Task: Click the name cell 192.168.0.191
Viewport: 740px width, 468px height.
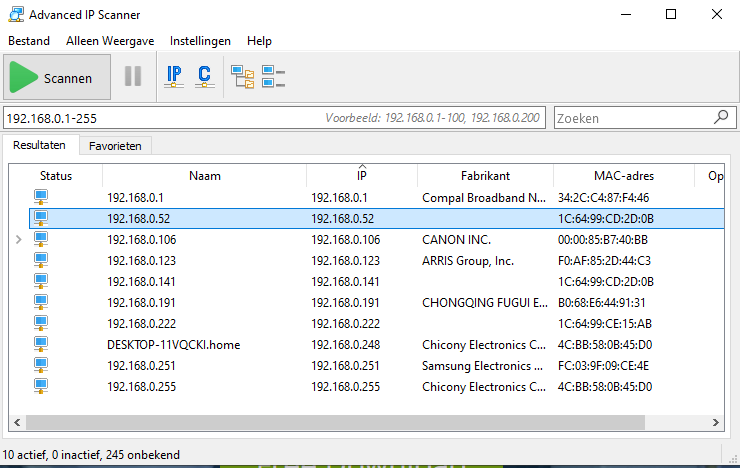Action: click(141, 303)
